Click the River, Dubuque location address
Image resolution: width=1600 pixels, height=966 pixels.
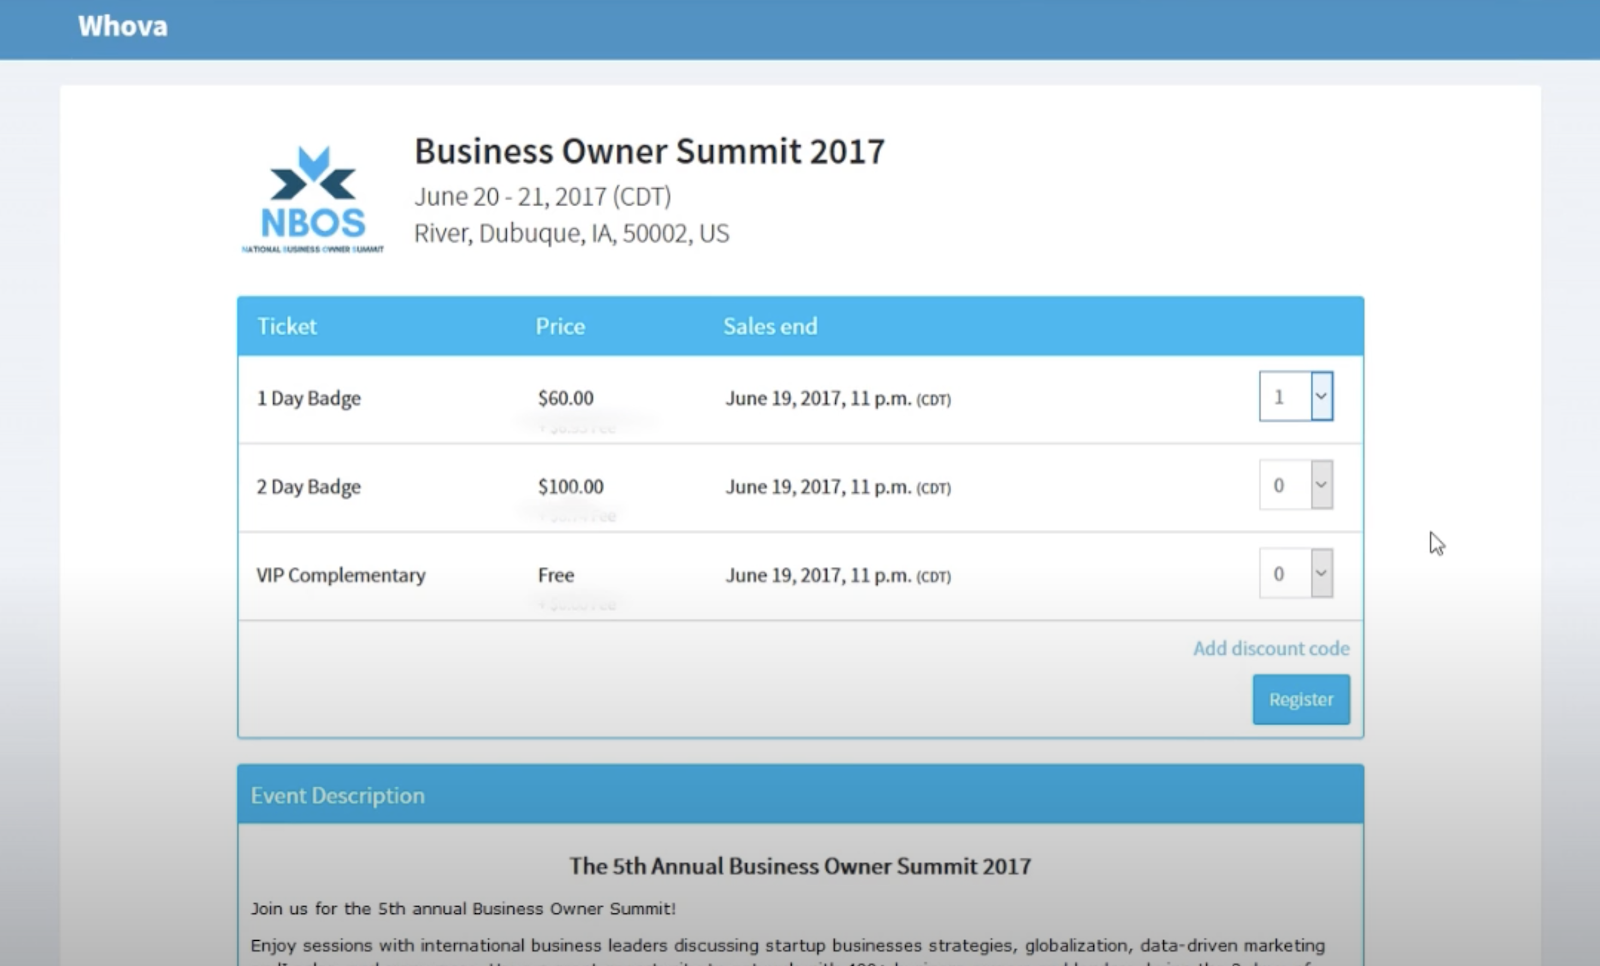click(x=572, y=233)
